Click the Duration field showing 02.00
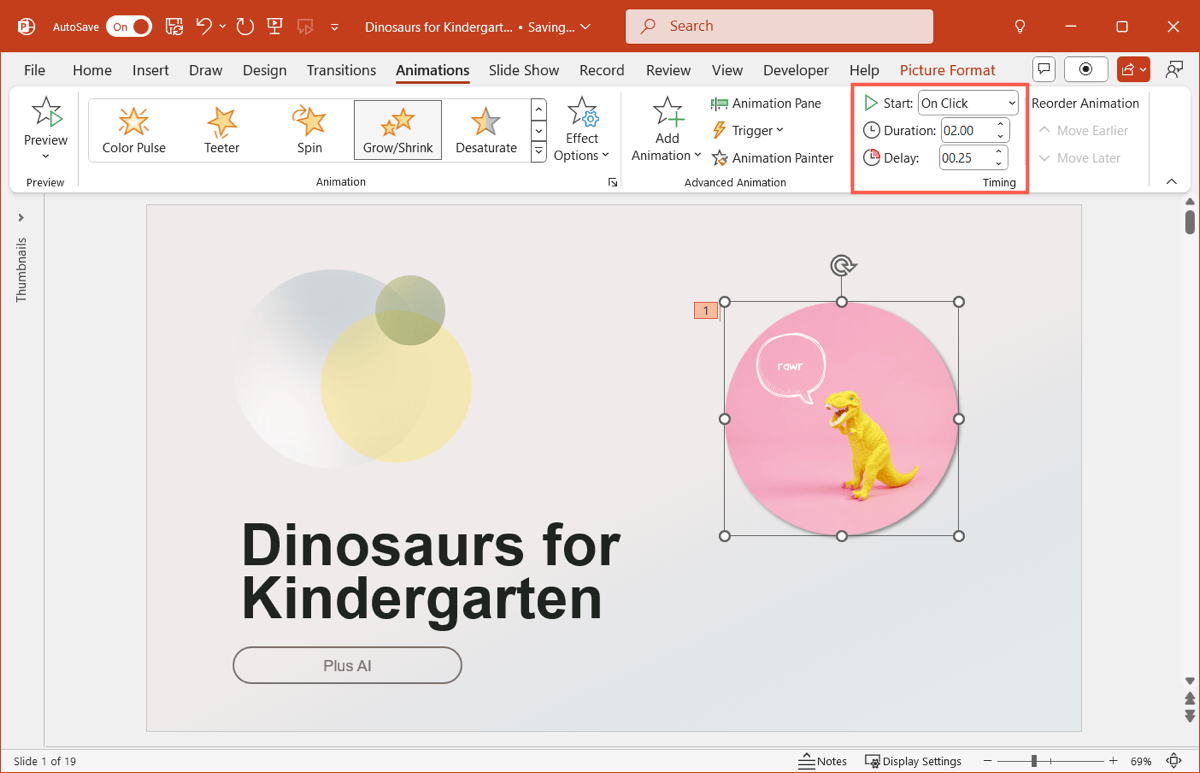 pos(966,130)
